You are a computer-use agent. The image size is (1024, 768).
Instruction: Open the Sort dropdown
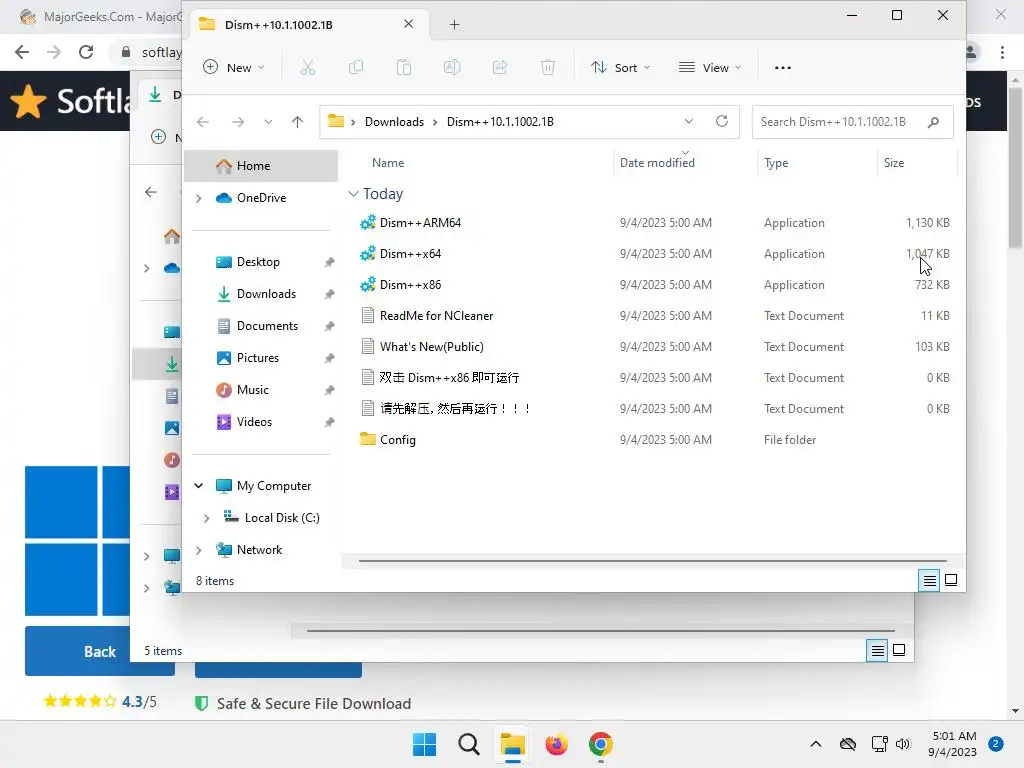620,67
